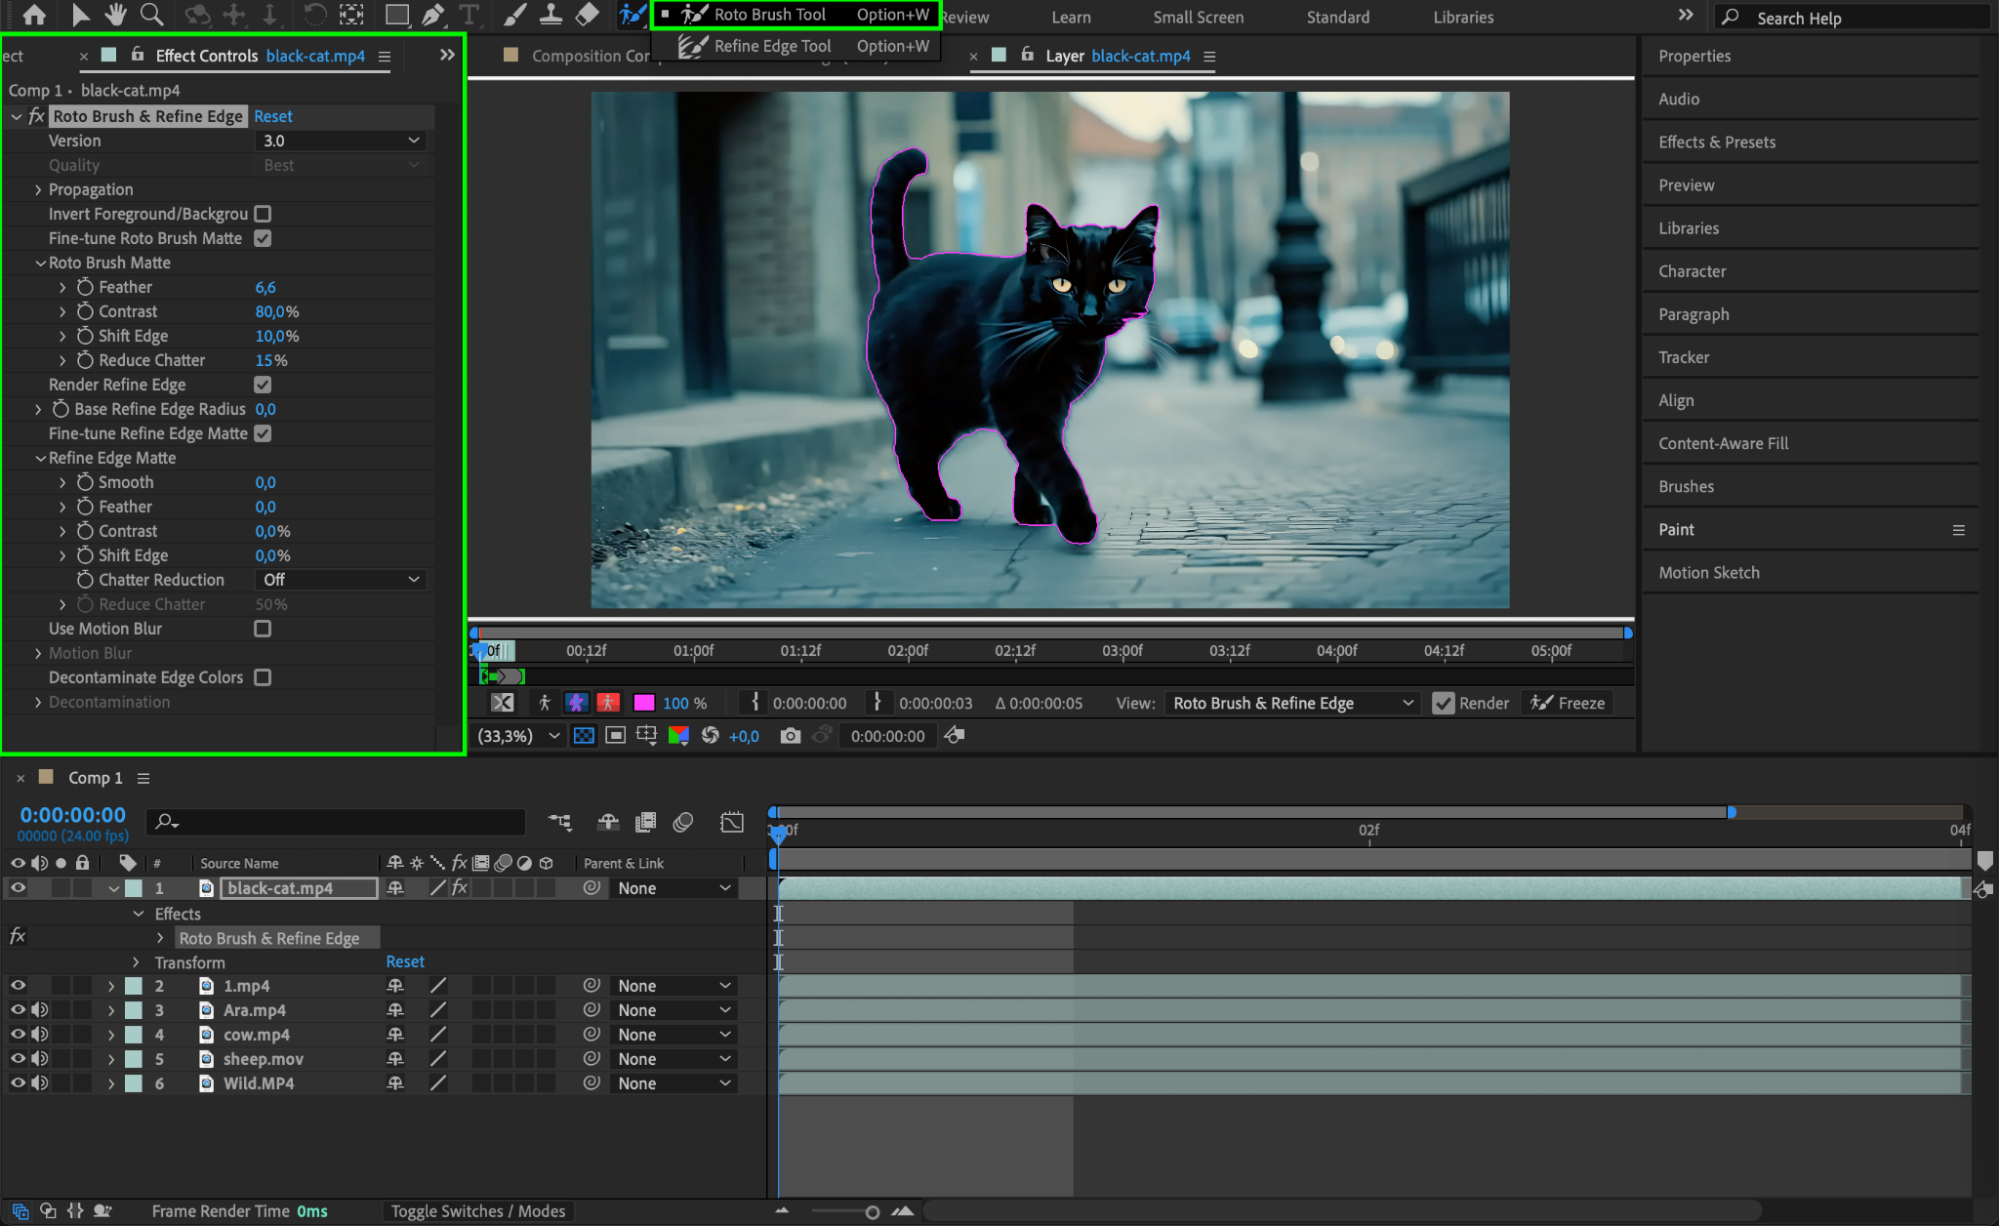The width and height of the screenshot is (1999, 1226).
Task: Switch to the Standard workspace
Action: pos(1338,17)
